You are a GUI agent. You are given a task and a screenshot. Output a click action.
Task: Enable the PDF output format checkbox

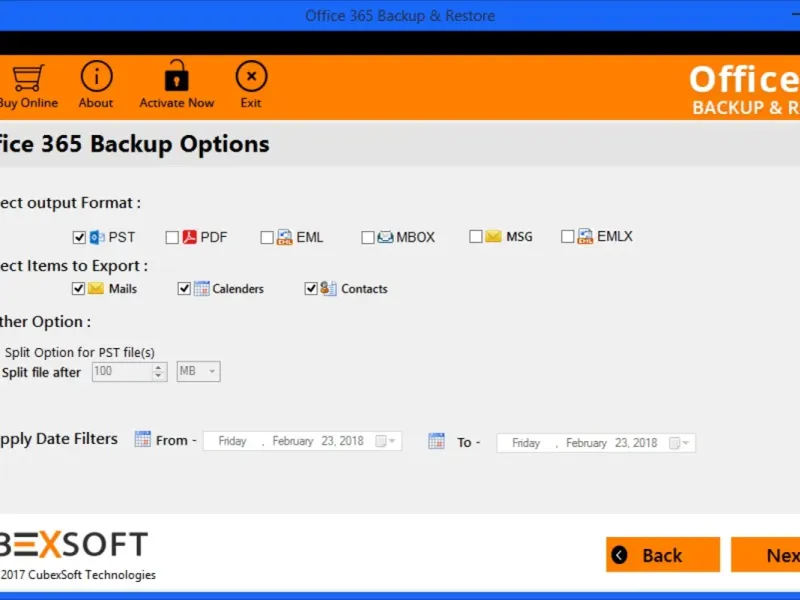[172, 238]
